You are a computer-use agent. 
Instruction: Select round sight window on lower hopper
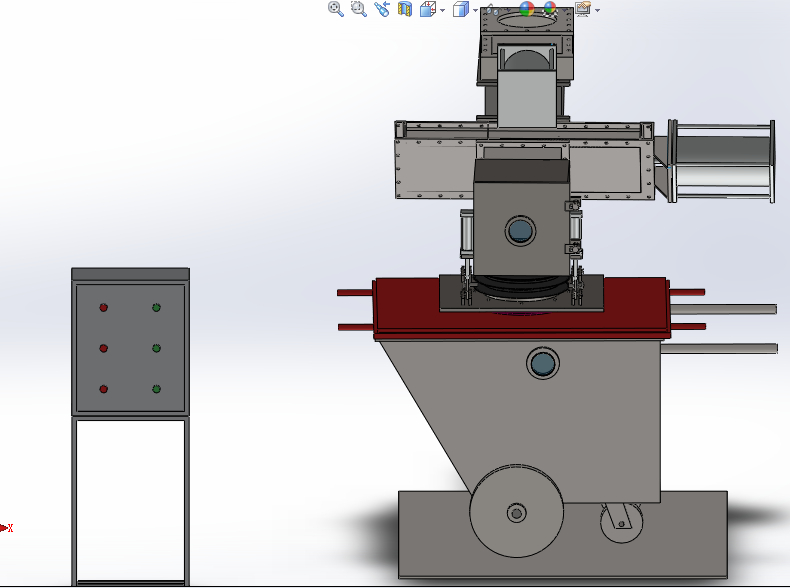point(543,363)
